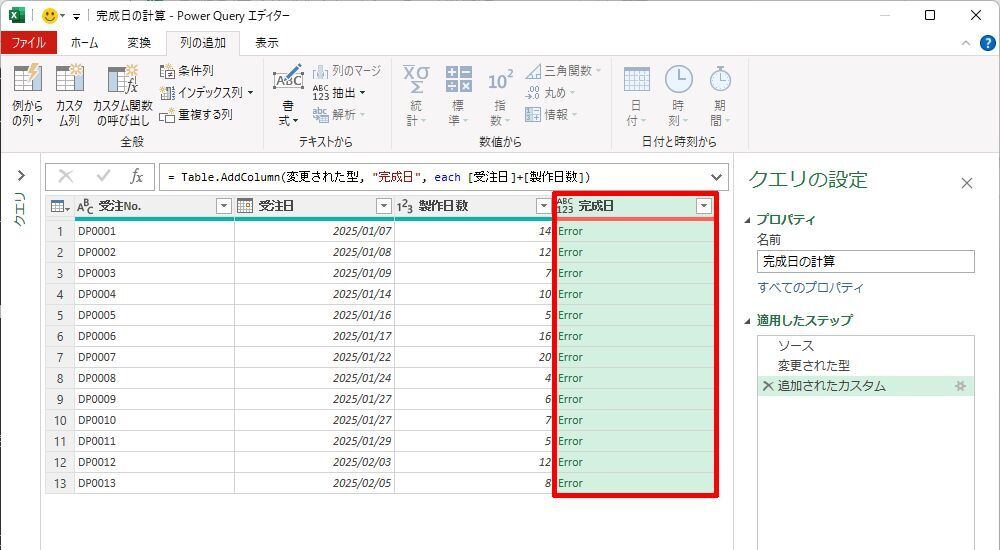Viewport: 1000px width, 550px height.
Task: Click the カスタム列 (Custom Column) icon
Action: pos(69,80)
